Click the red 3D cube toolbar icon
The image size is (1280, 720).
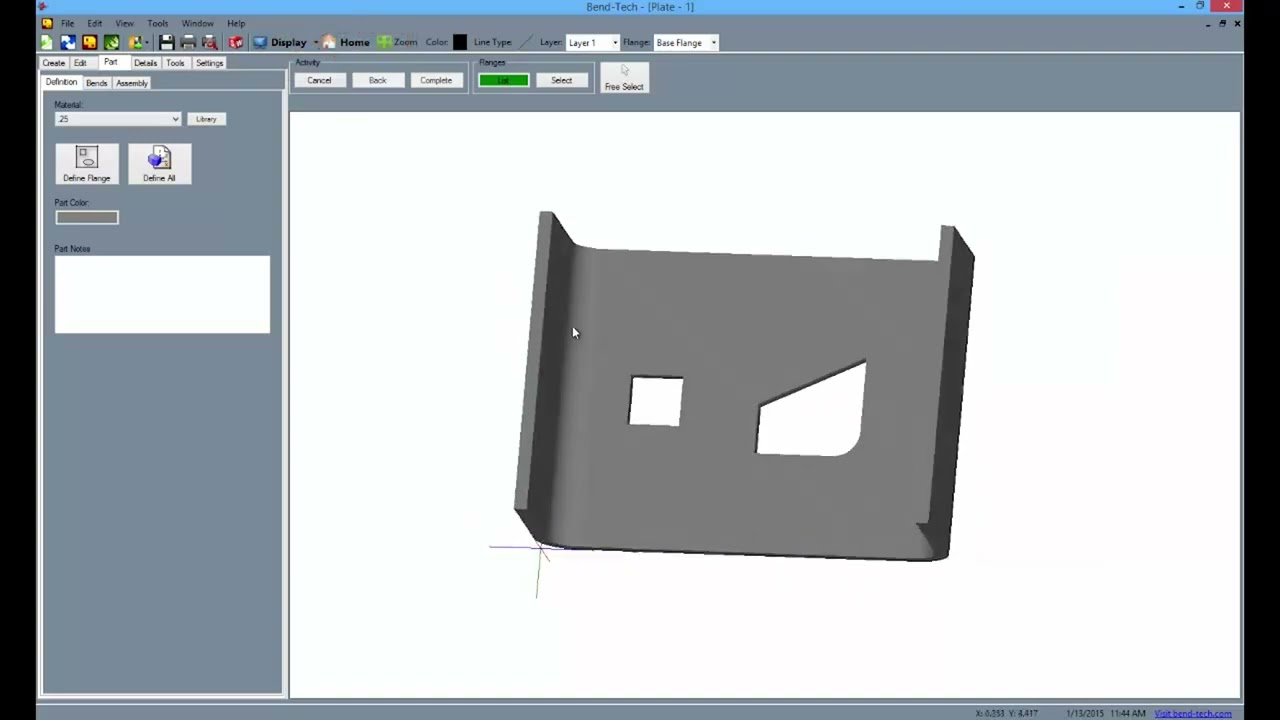[236, 42]
